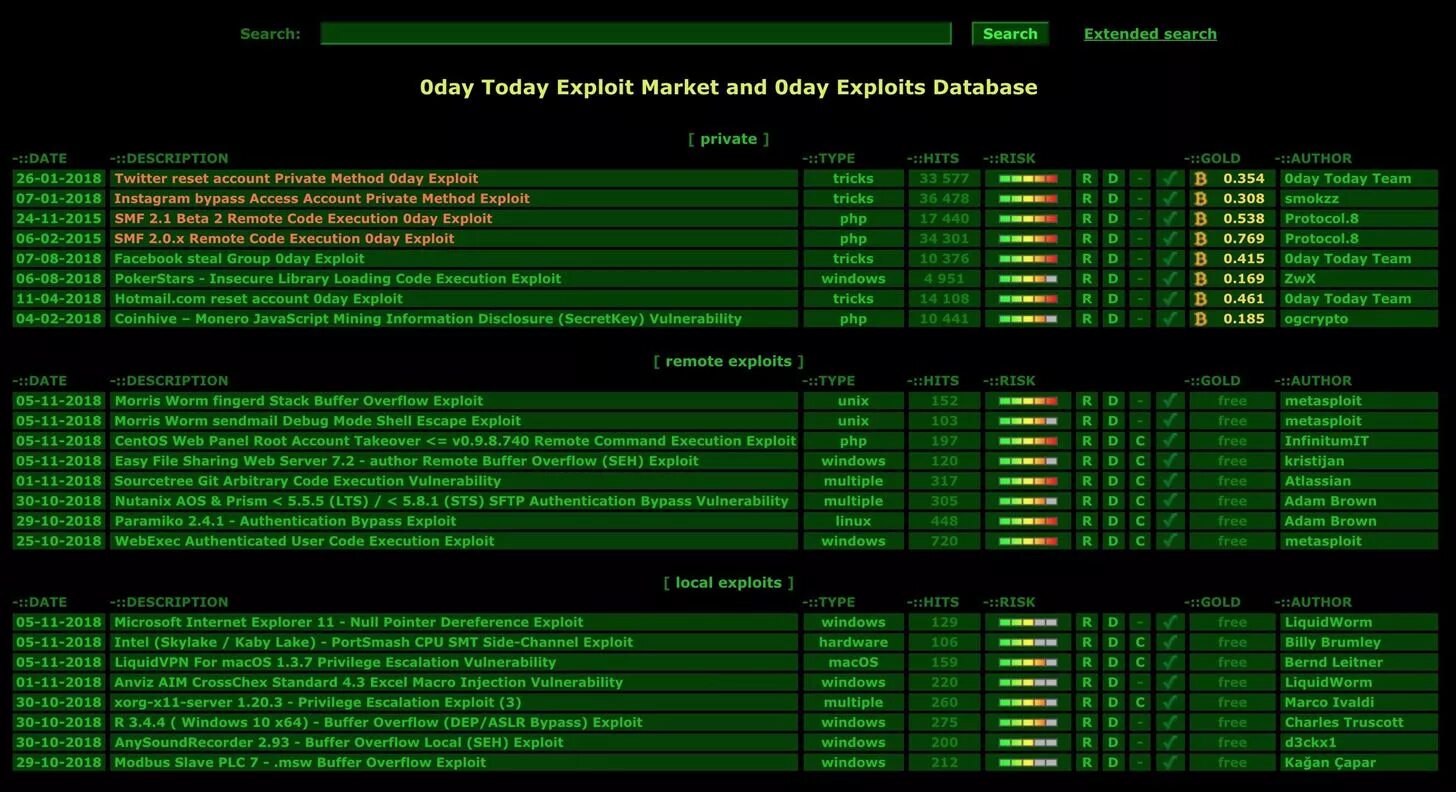Click Bitcoin icon in SMF 2.0.x row
The height and width of the screenshot is (792, 1456).
(1200, 239)
